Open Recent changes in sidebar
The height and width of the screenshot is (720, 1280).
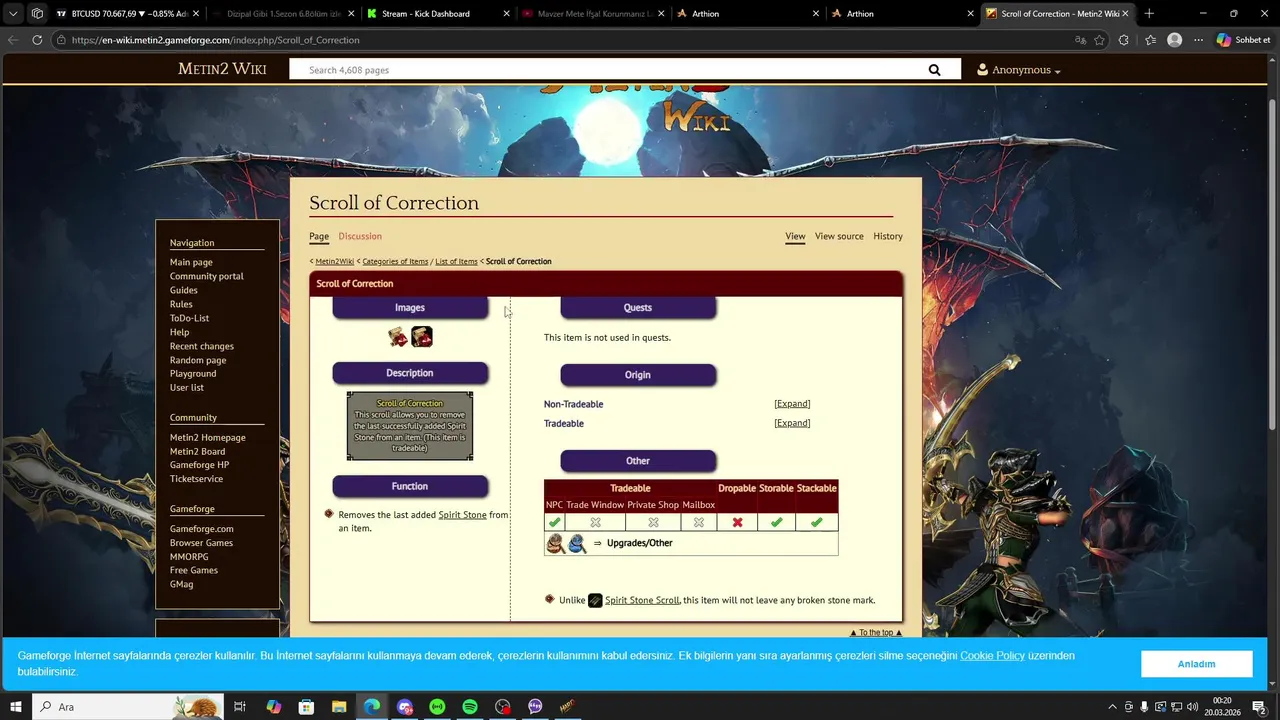click(x=202, y=346)
